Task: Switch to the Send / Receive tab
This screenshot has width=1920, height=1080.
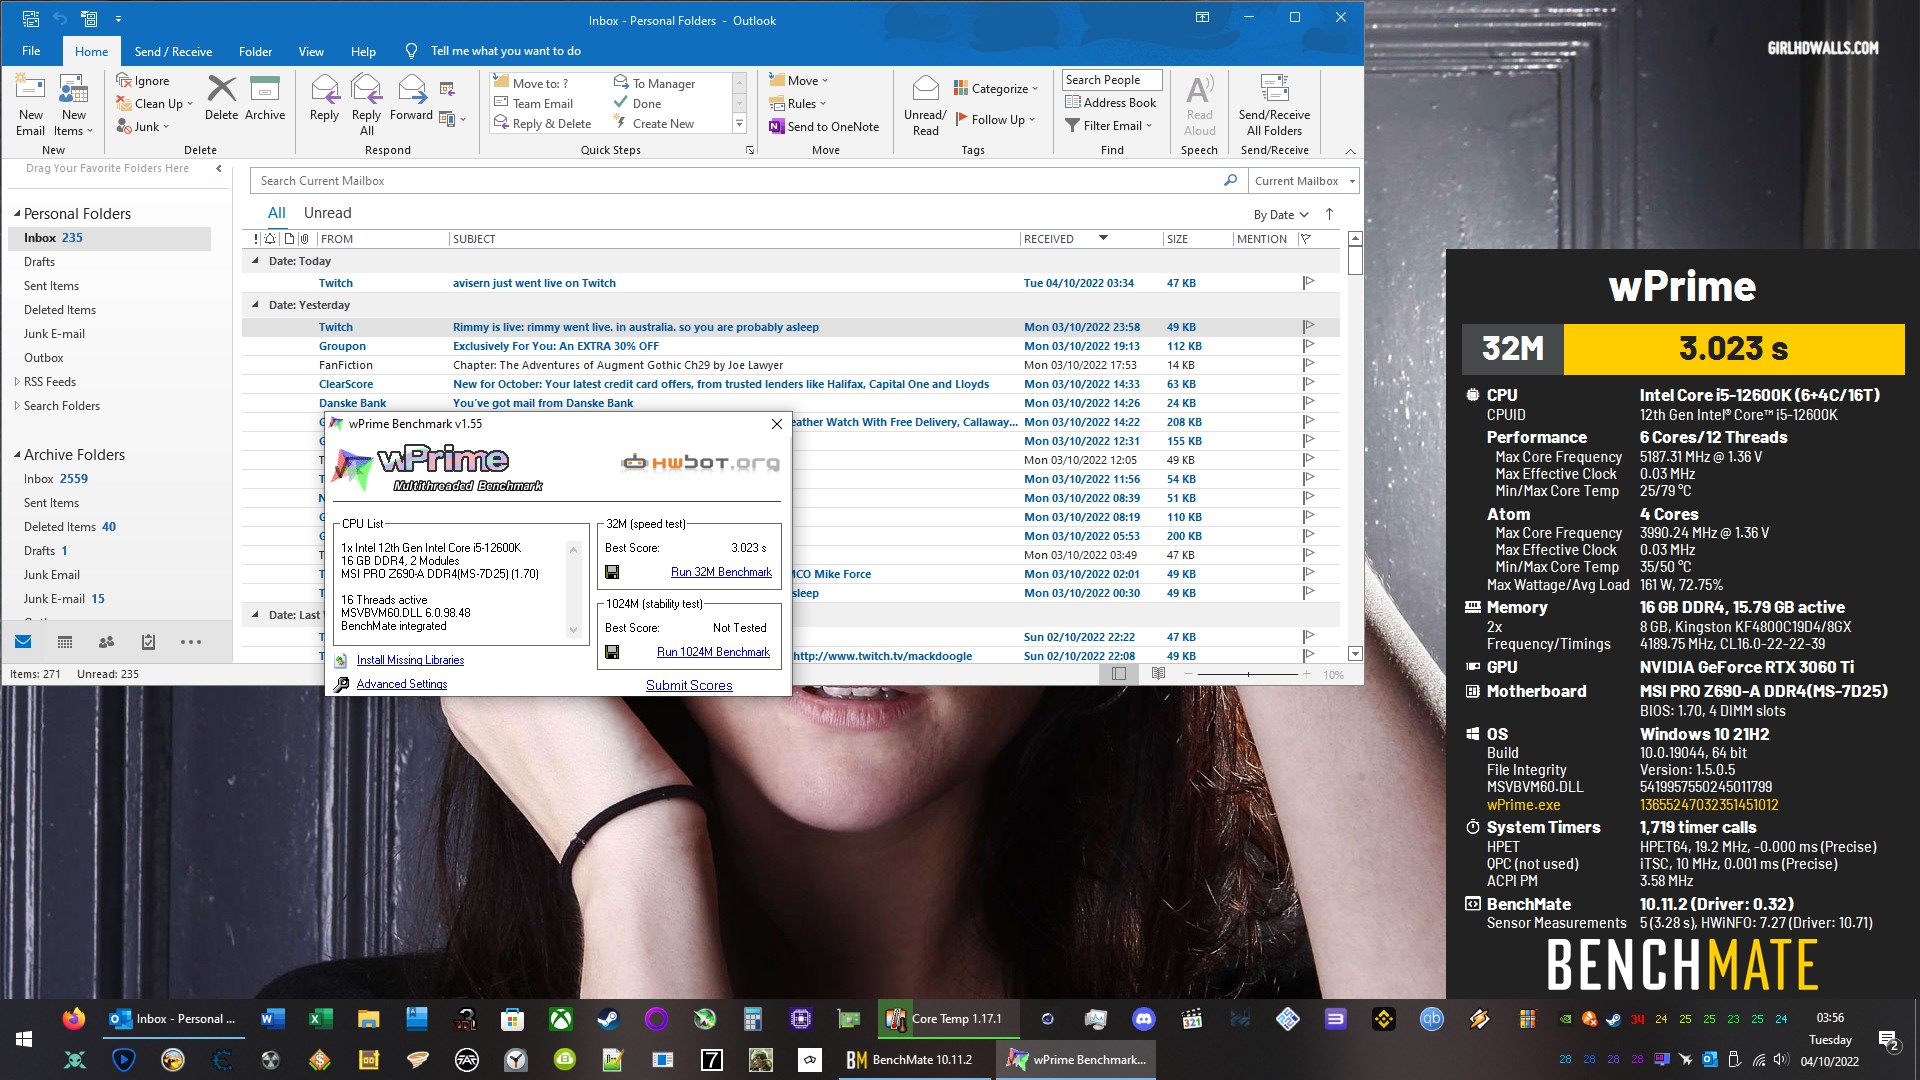Action: click(173, 51)
